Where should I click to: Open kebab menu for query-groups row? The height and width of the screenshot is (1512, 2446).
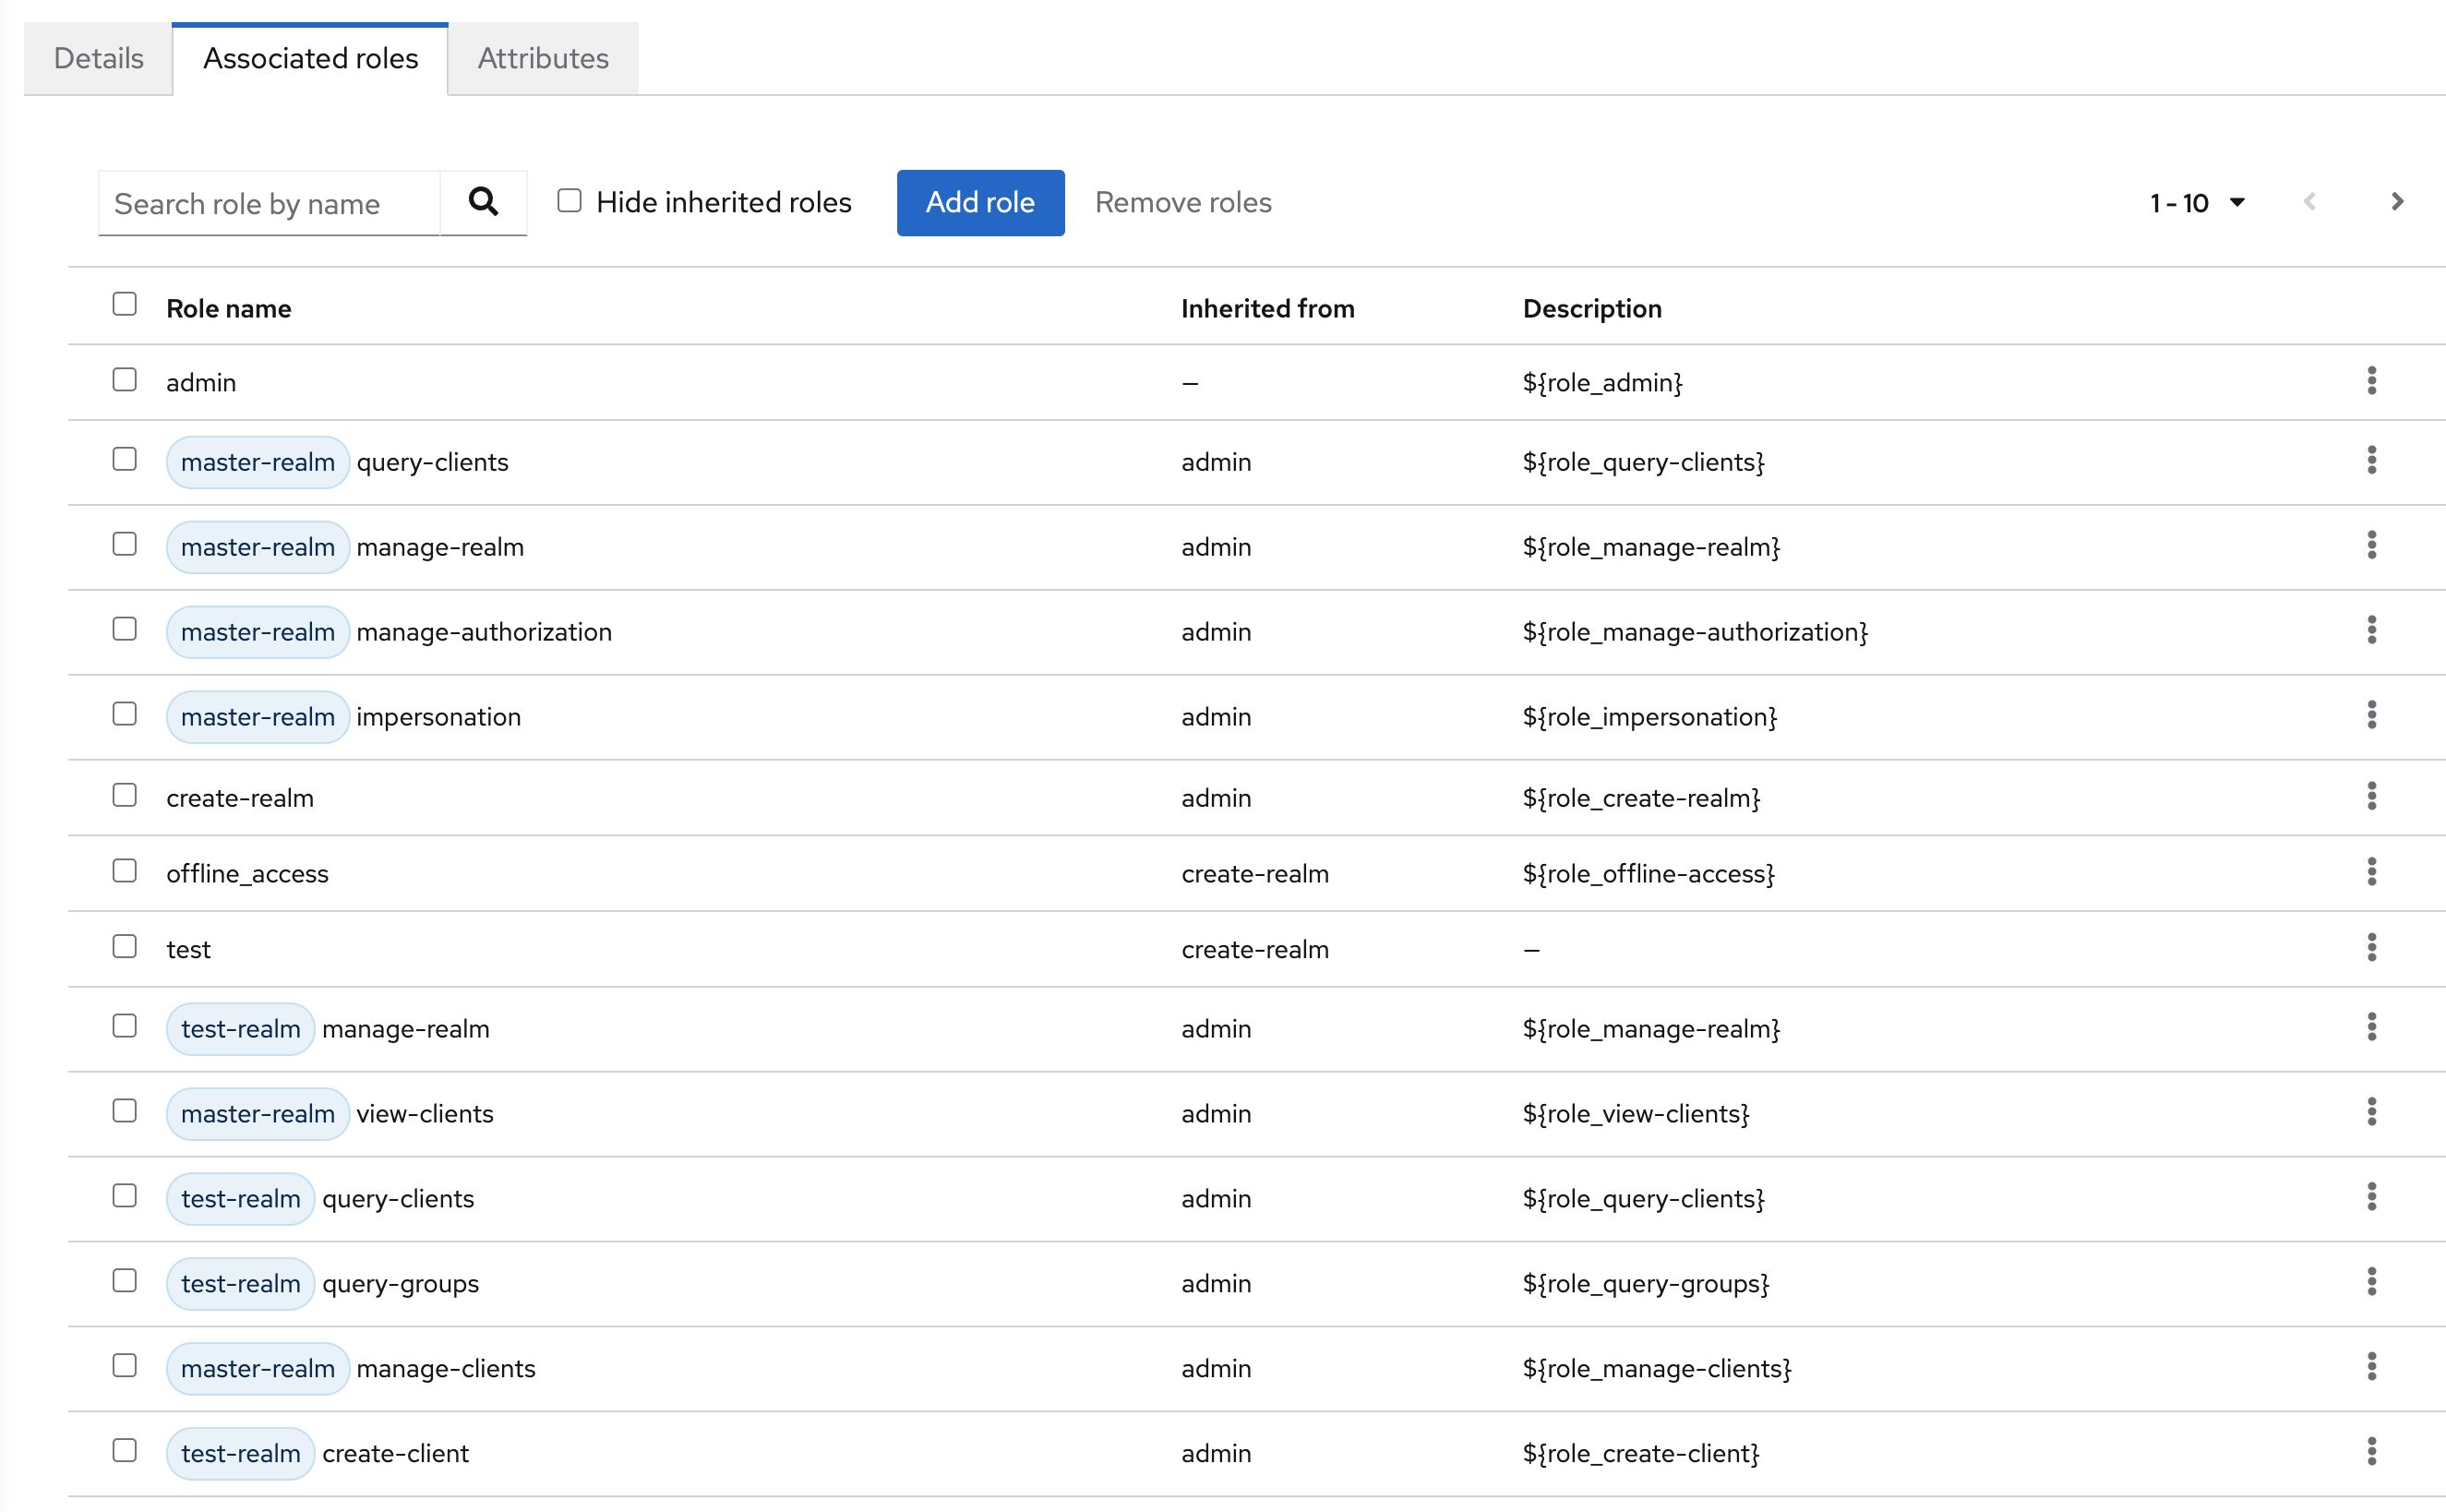click(x=2371, y=1283)
